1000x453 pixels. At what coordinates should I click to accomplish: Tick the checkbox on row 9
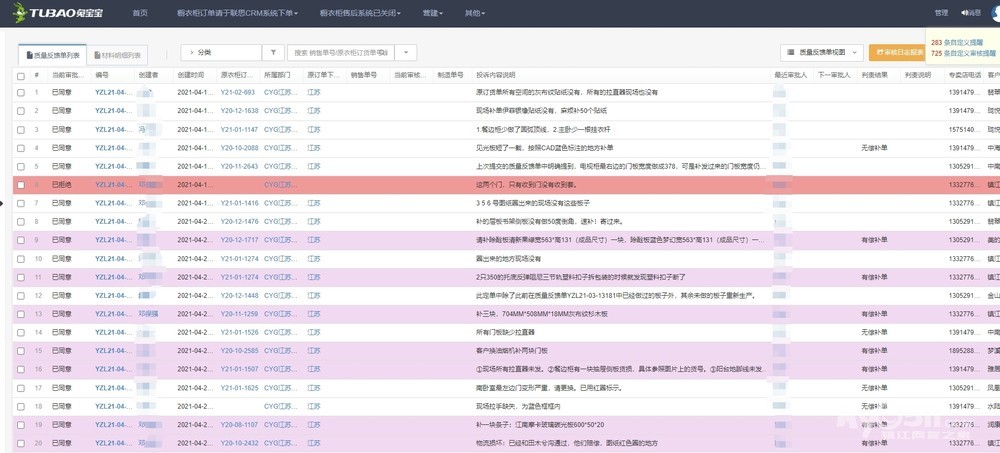[20, 240]
